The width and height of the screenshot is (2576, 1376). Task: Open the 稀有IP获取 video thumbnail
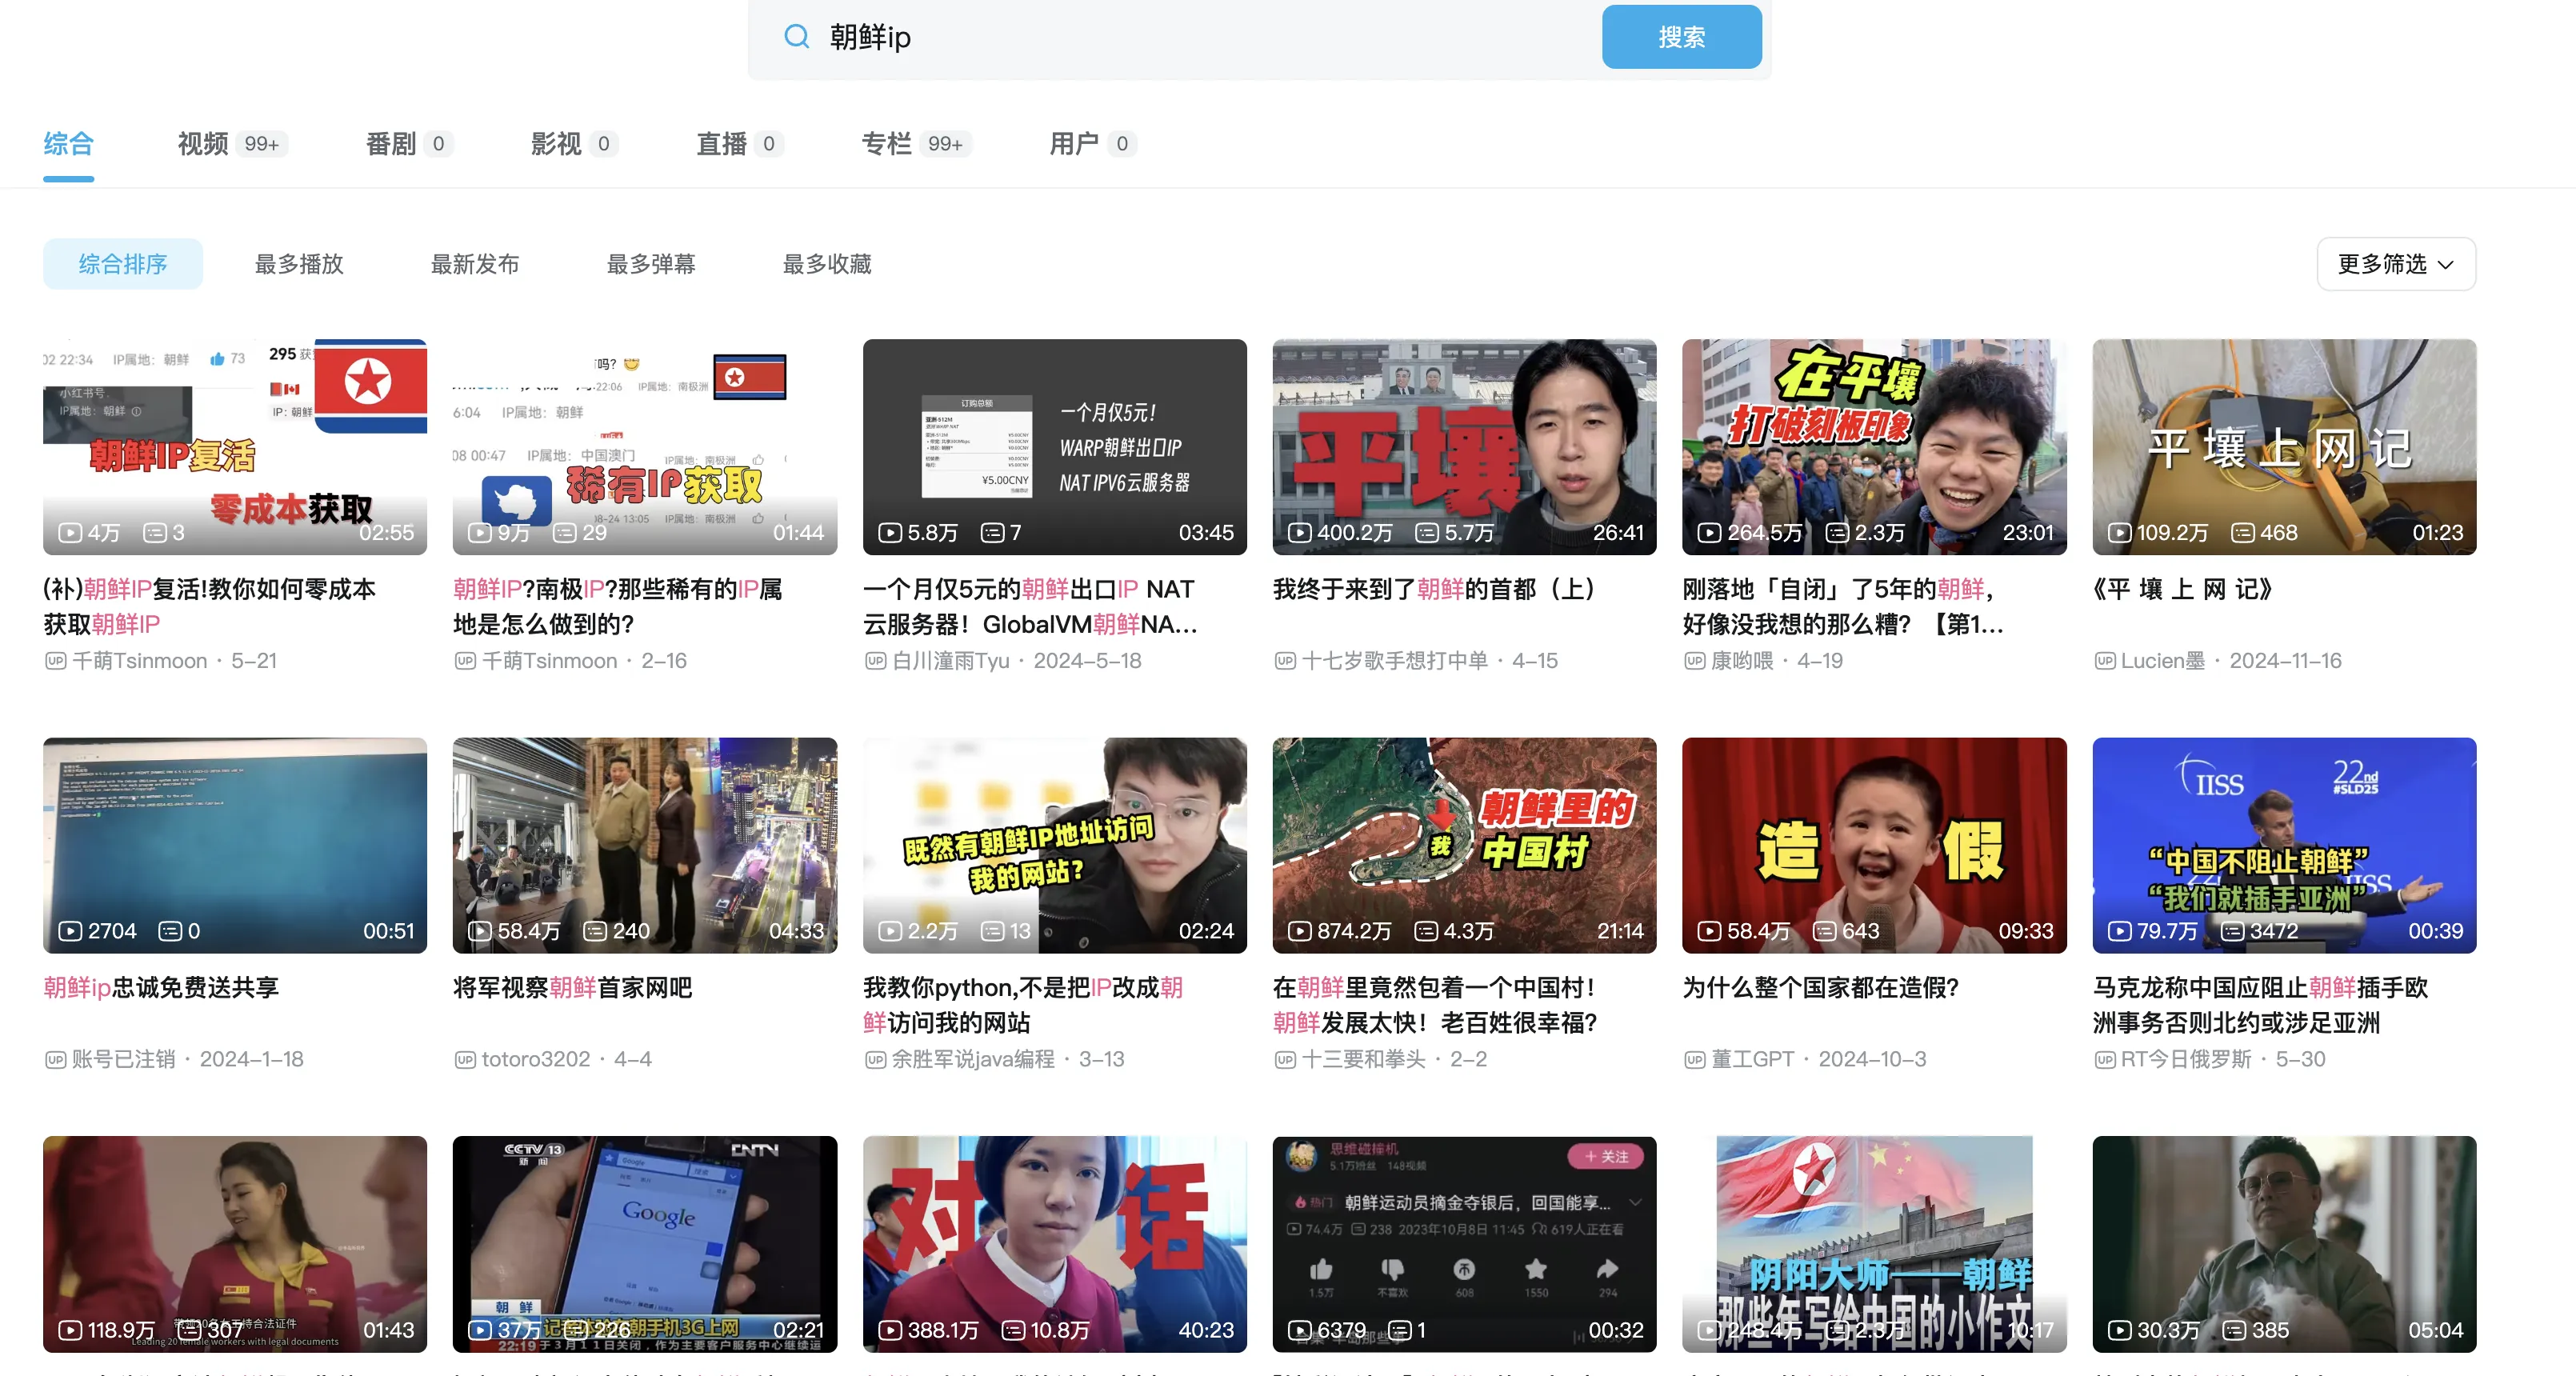point(645,447)
